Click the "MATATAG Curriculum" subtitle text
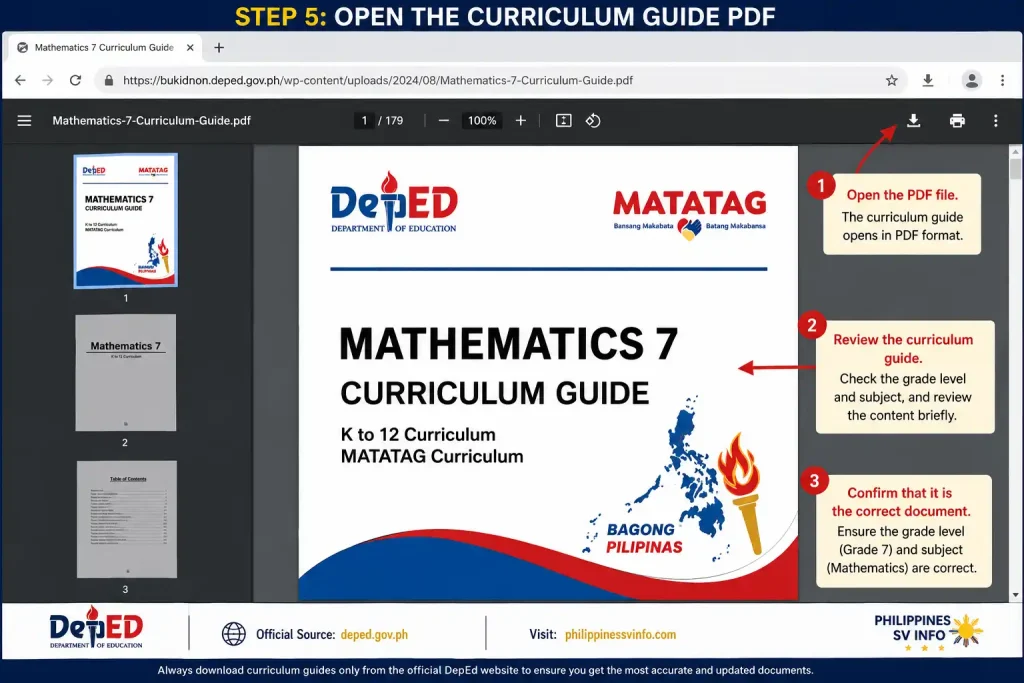 click(x=432, y=456)
